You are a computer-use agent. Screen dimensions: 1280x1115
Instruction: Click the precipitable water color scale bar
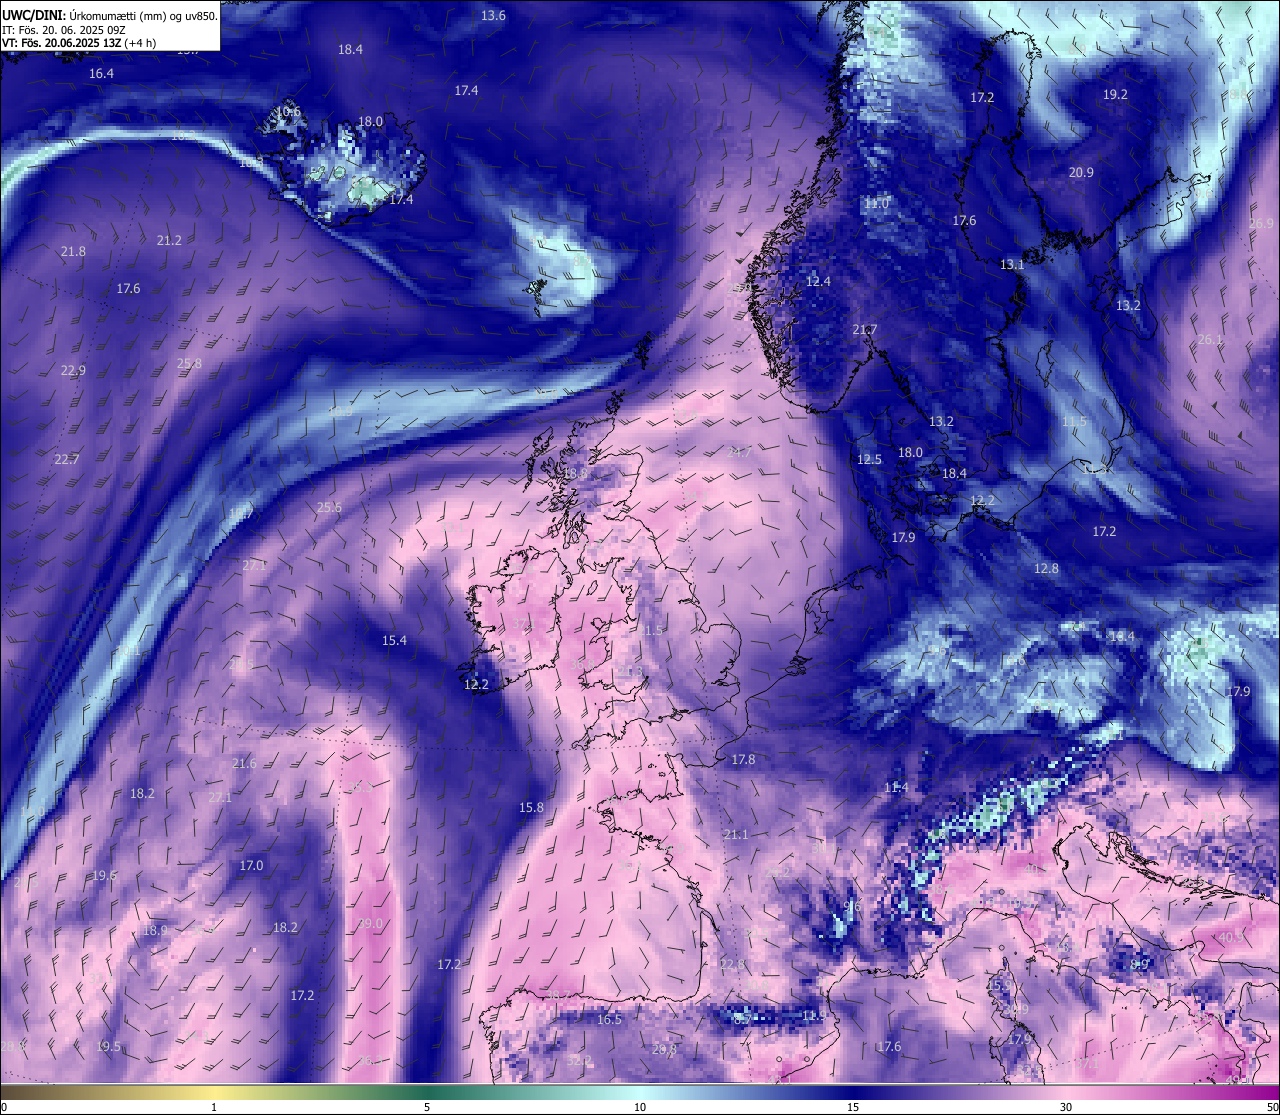(640, 1092)
